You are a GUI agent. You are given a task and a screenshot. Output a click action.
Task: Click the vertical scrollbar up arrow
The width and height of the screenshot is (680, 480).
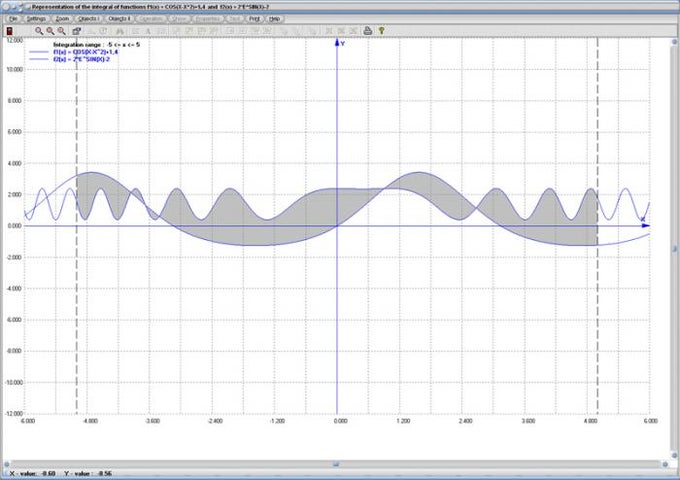[x=674, y=42]
